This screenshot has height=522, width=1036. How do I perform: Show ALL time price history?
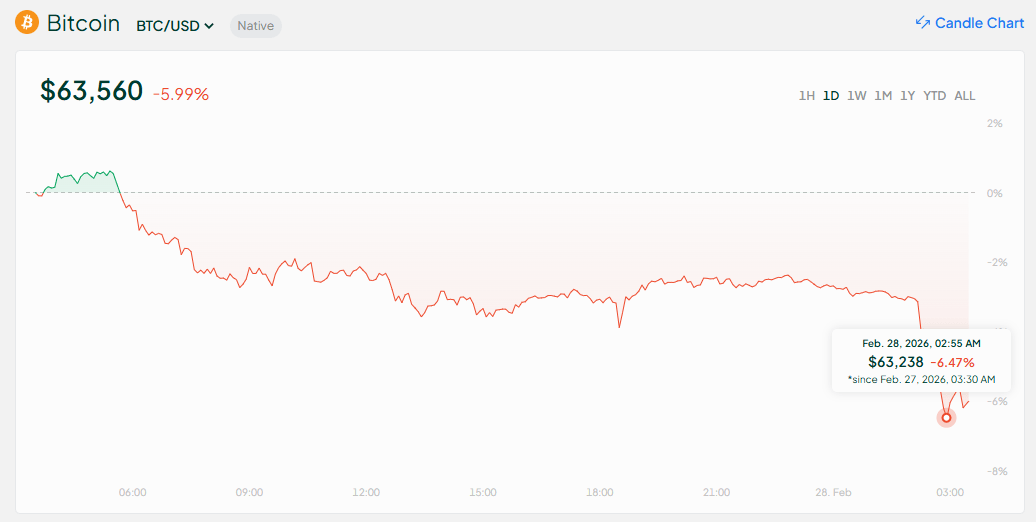pos(964,96)
